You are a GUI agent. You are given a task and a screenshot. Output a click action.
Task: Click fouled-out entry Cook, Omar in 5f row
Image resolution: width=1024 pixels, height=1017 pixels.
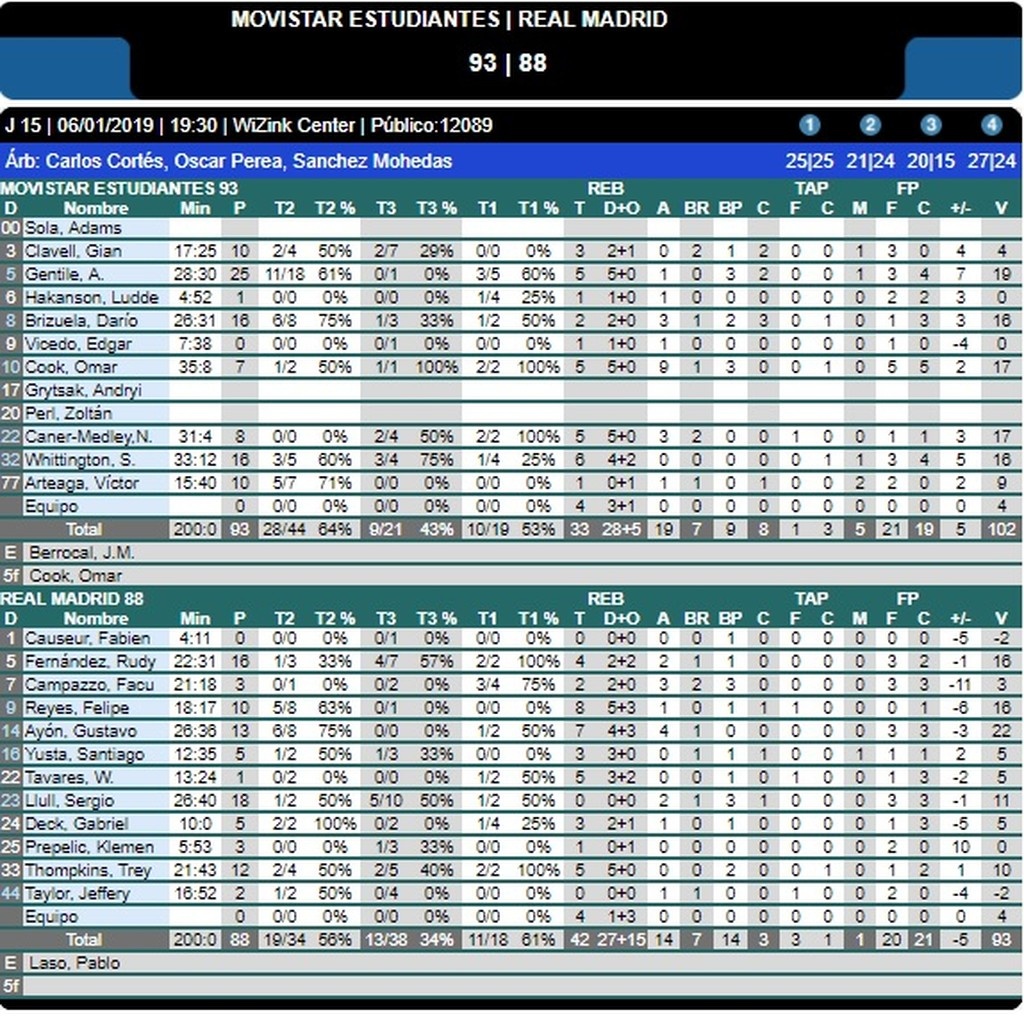[76, 576]
